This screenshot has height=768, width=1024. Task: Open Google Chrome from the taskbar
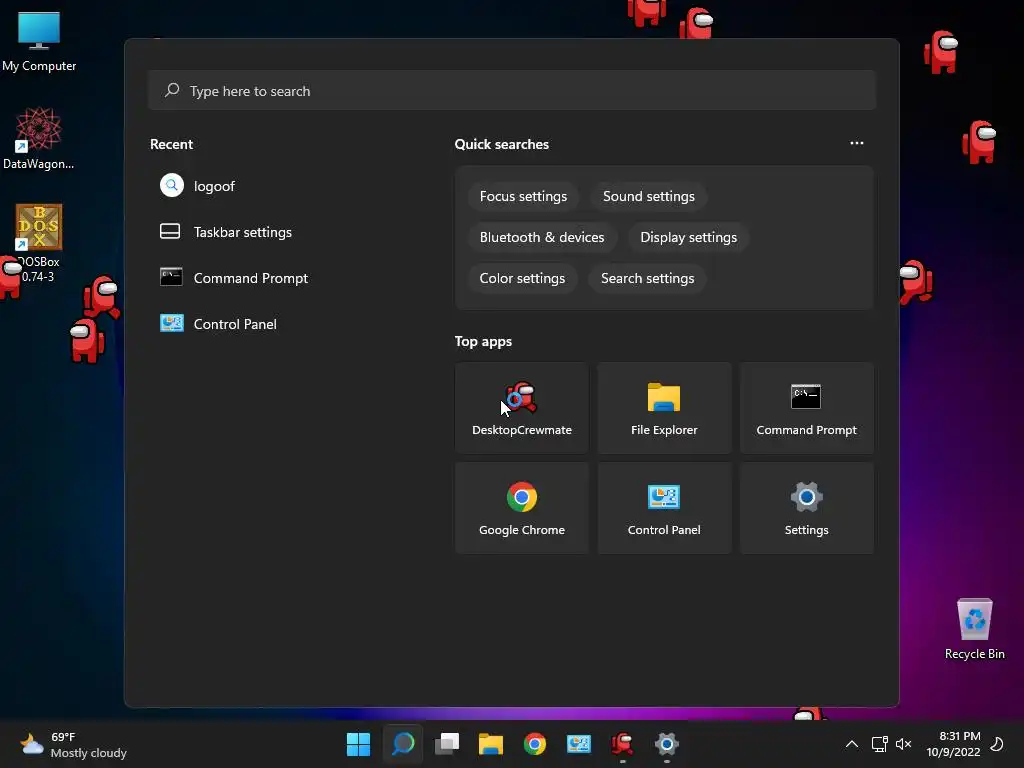click(x=535, y=744)
